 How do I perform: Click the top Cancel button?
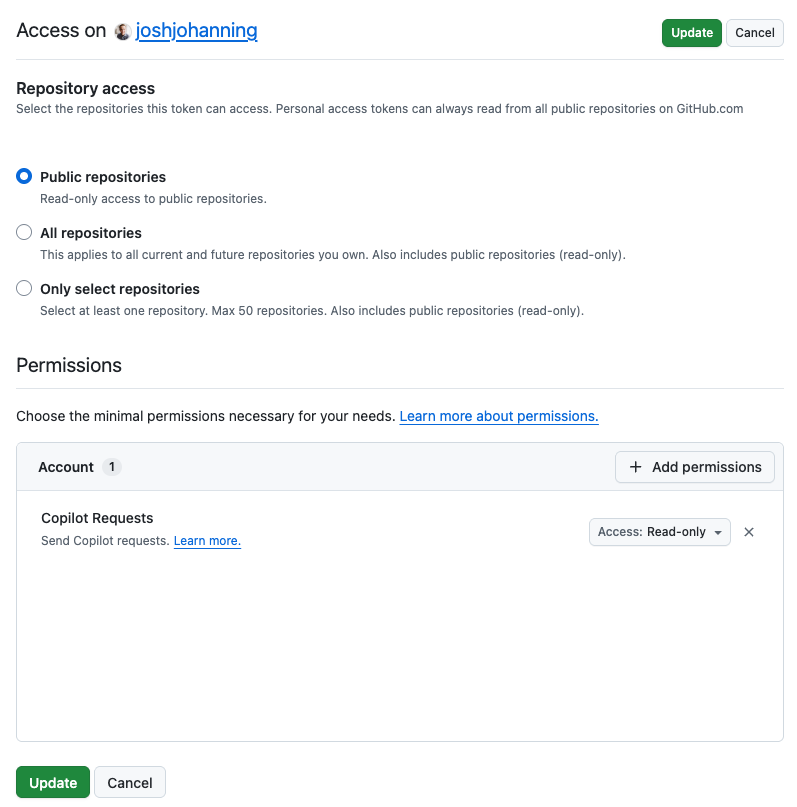(754, 33)
